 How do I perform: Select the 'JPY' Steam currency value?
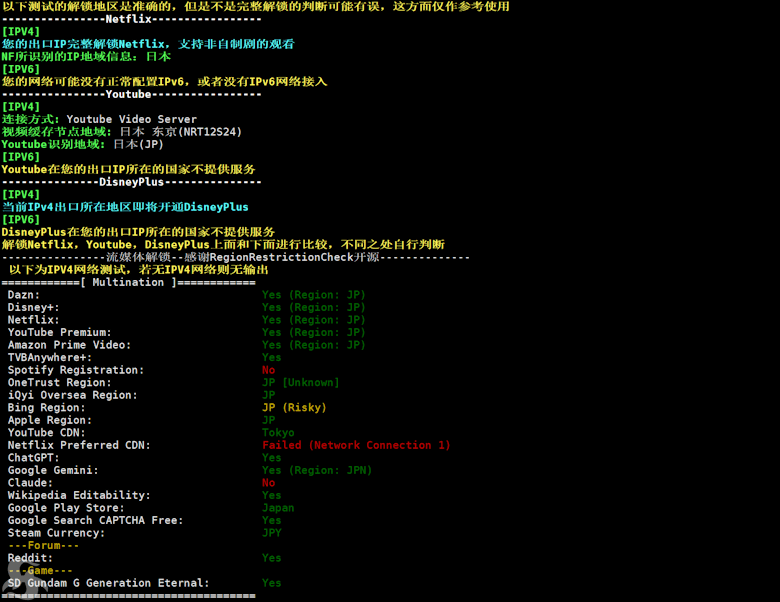(x=272, y=533)
